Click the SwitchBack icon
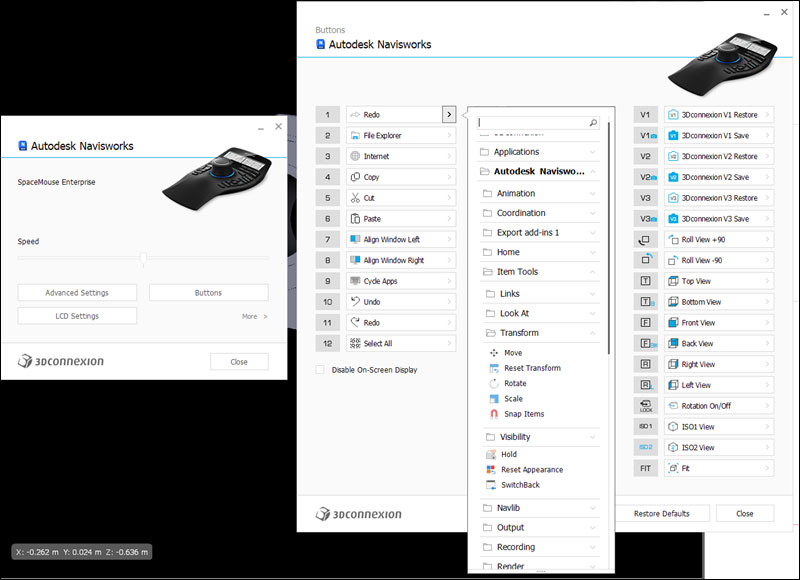 point(491,485)
